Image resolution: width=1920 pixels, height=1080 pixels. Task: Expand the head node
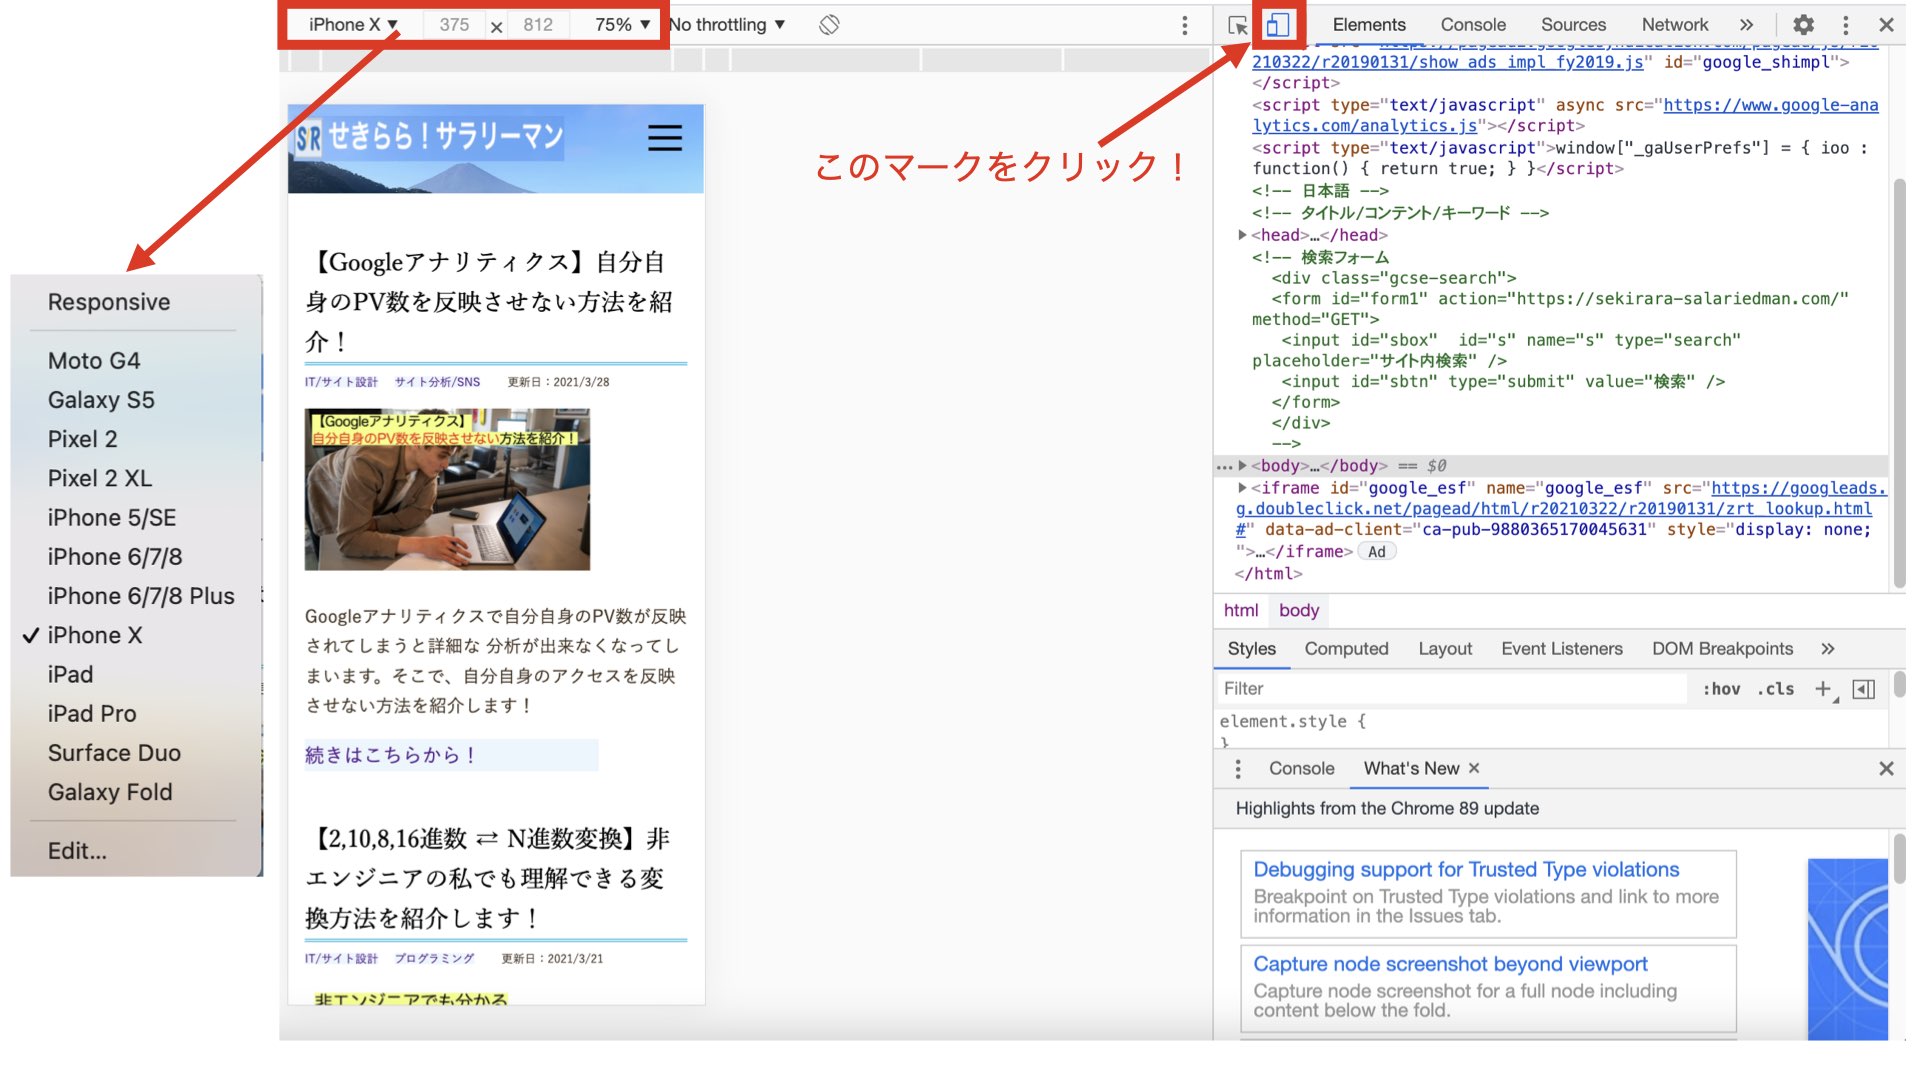pos(1242,235)
